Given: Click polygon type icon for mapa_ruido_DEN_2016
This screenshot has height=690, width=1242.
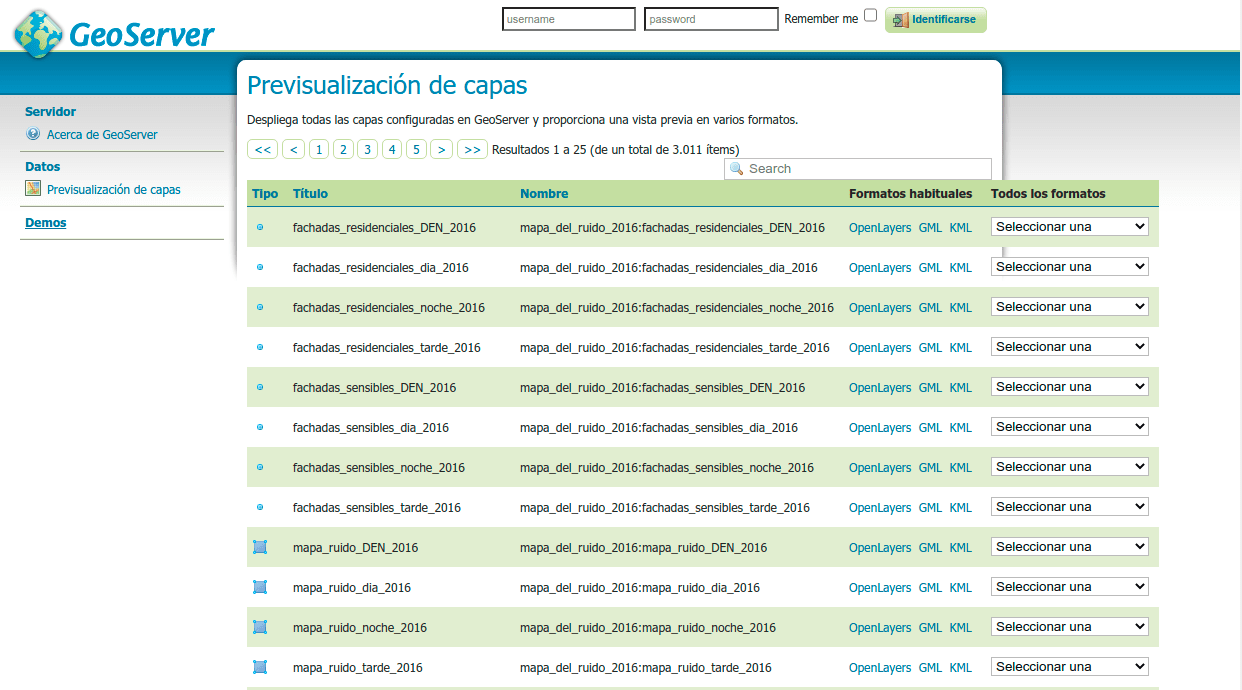Looking at the screenshot, I should pyautogui.click(x=260, y=547).
